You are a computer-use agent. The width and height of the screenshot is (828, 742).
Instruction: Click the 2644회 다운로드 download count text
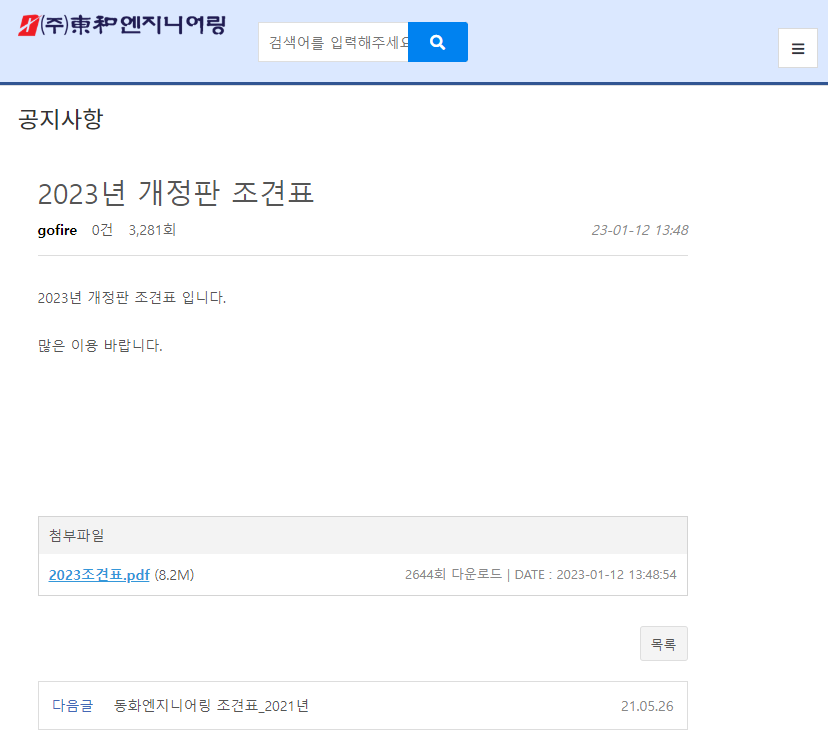coord(453,575)
